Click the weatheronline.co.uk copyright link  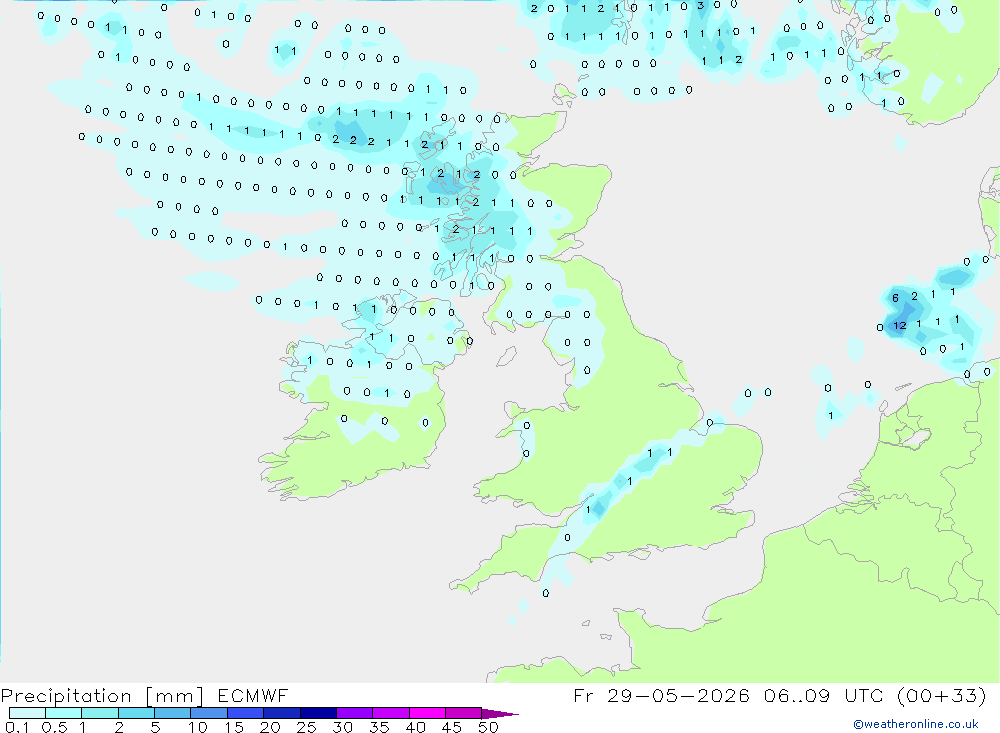(916, 724)
